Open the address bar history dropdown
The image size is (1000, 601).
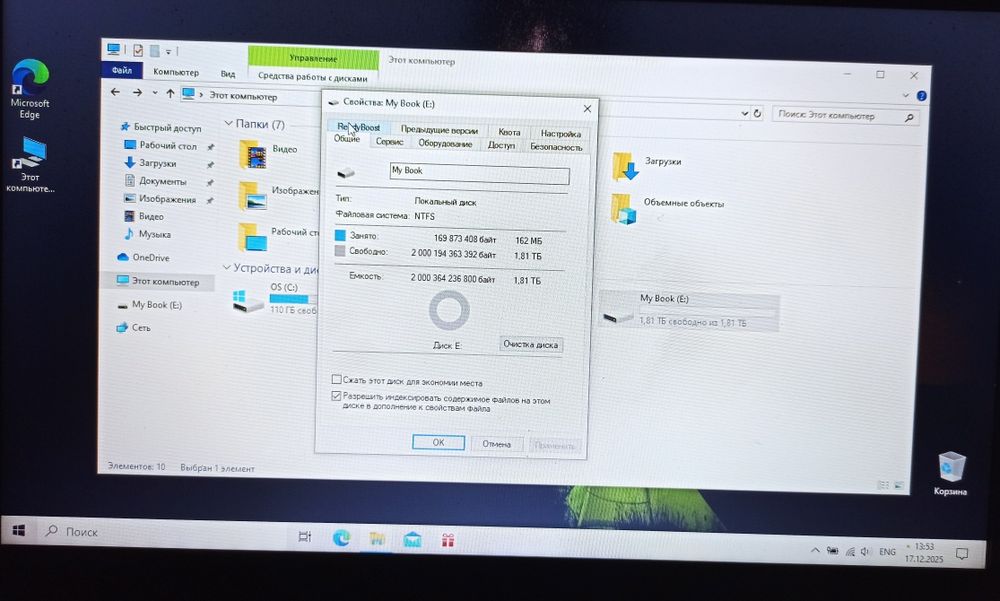pyautogui.click(x=744, y=113)
